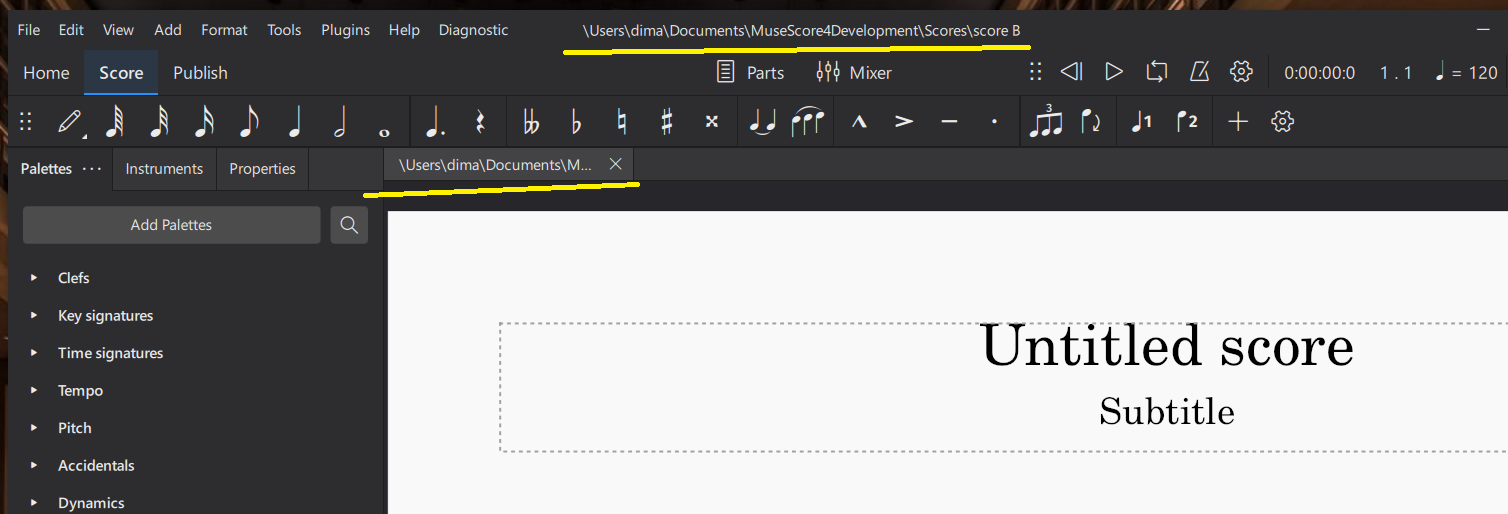
Task: Click the Add Palettes button
Action: pyautogui.click(x=171, y=225)
